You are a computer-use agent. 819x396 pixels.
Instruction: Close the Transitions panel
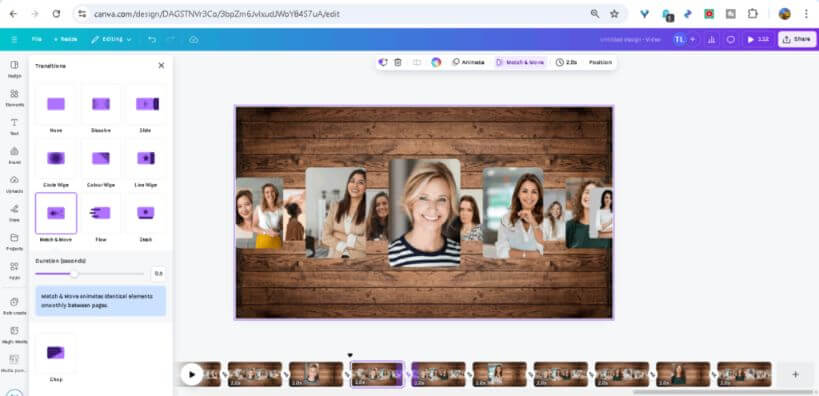tap(161, 65)
